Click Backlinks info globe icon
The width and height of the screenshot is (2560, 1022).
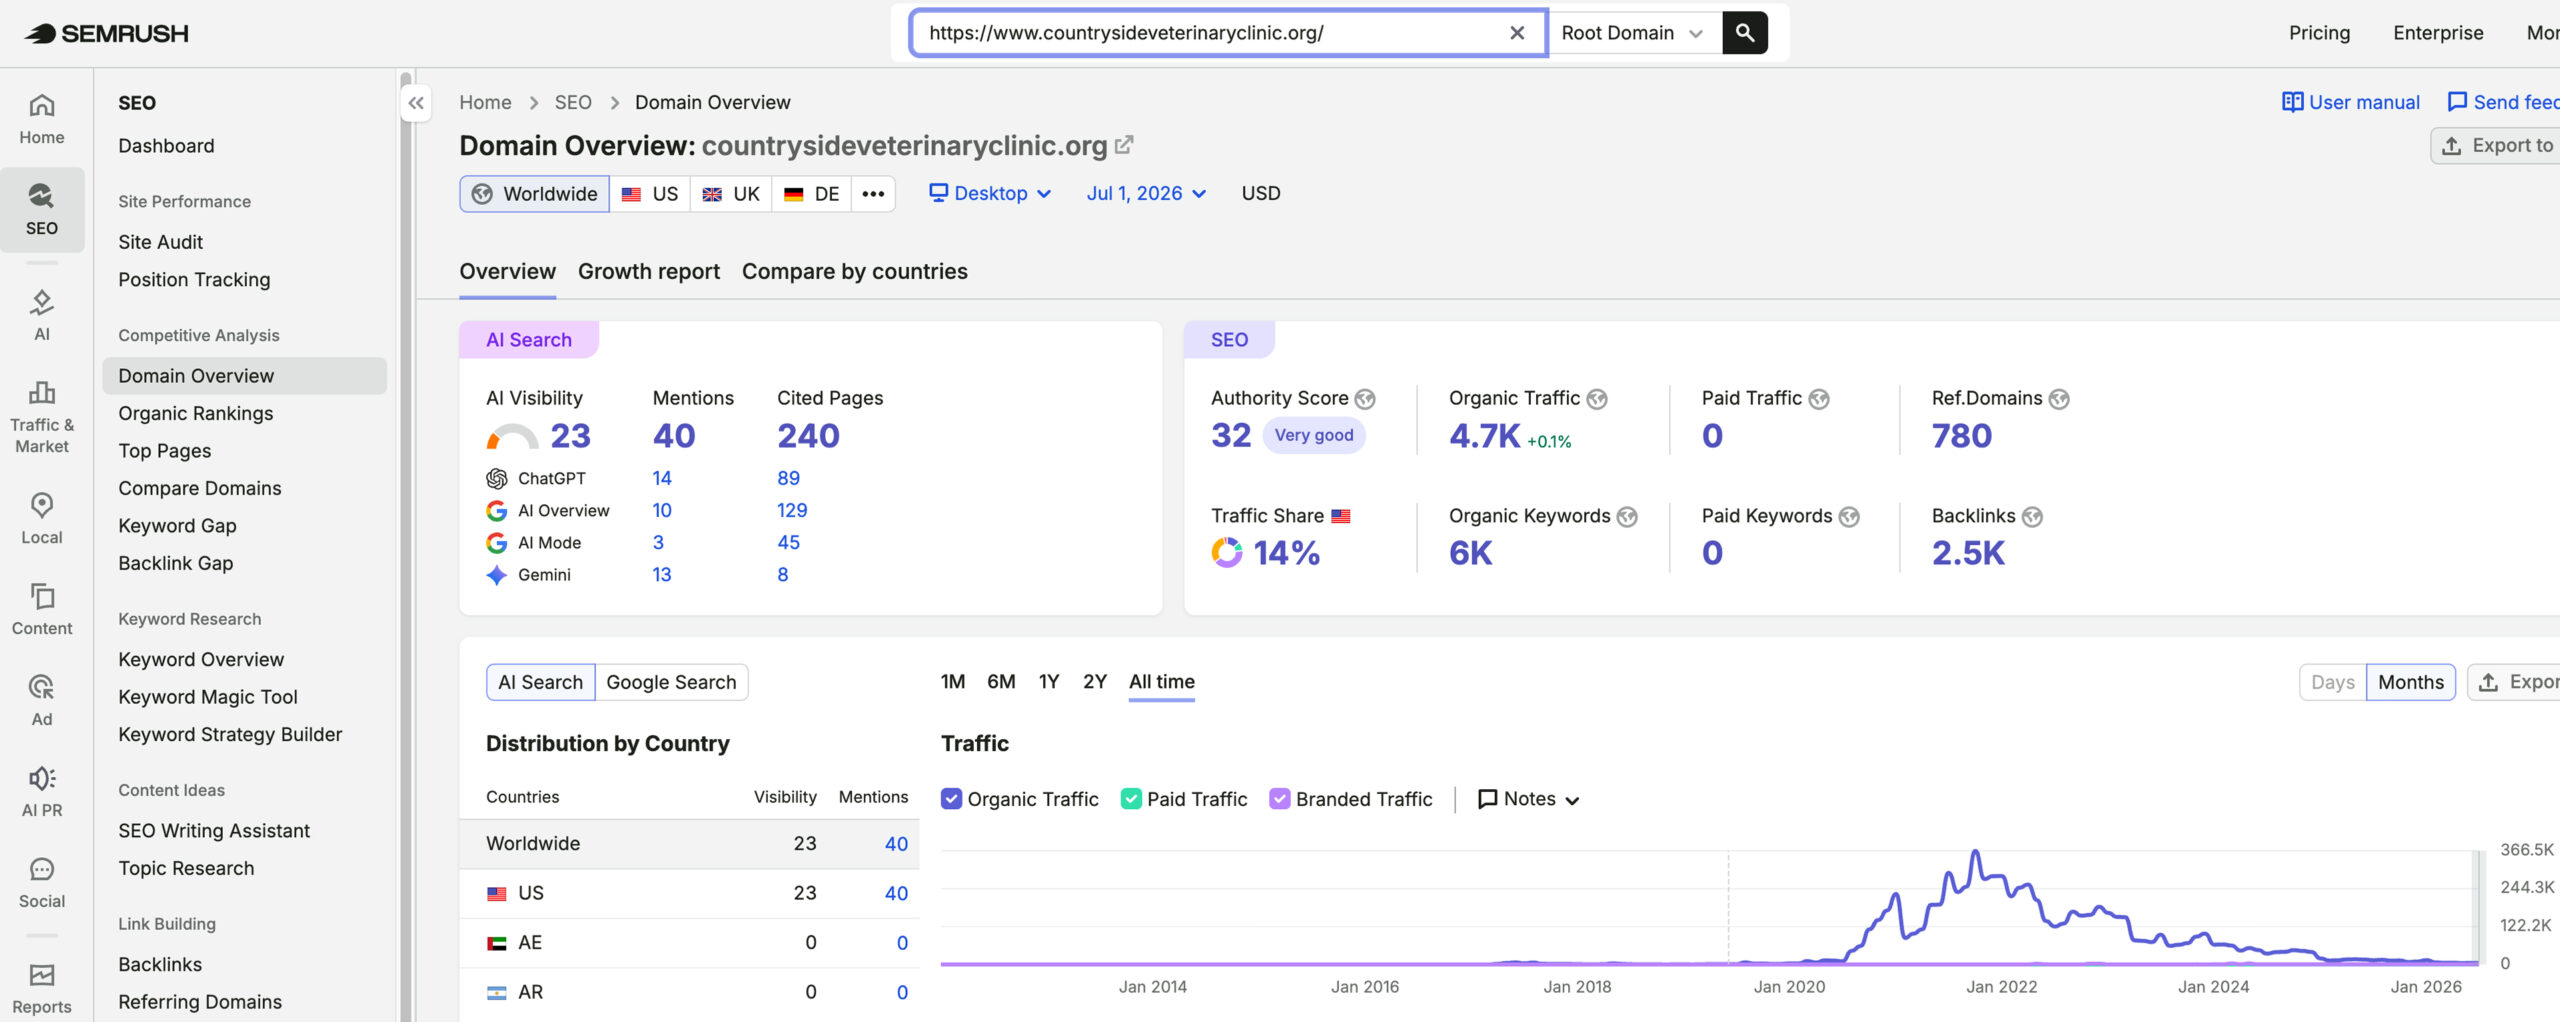[x=2032, y=517]
